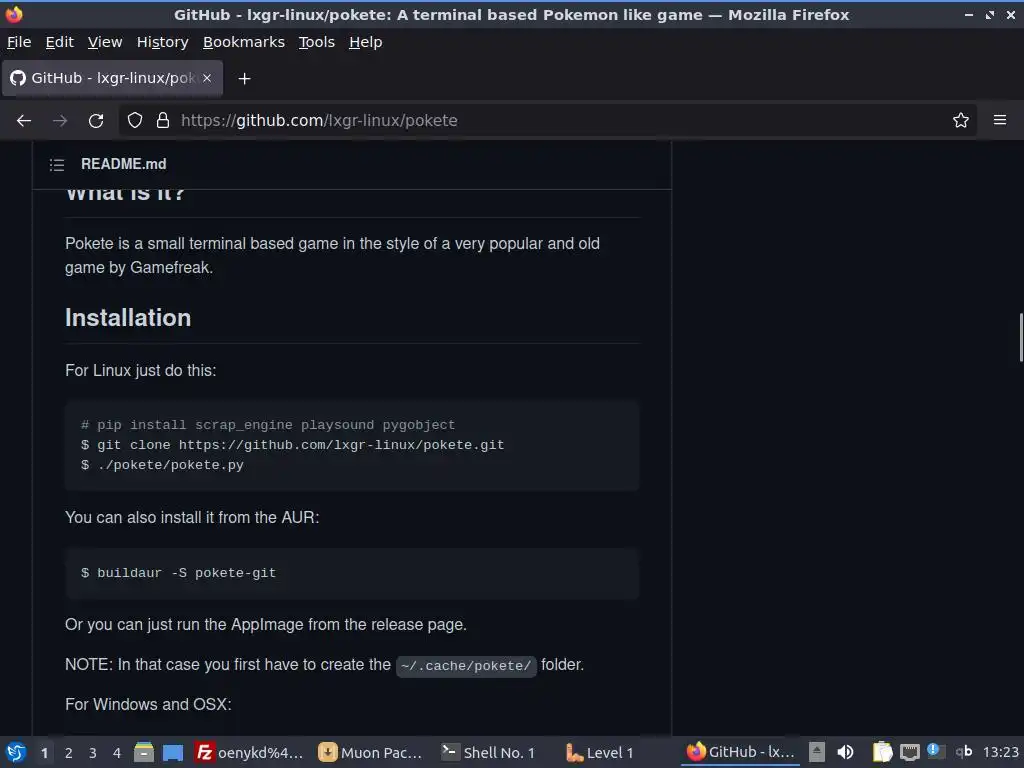Open README outline table of contents icon

point(57,165)
